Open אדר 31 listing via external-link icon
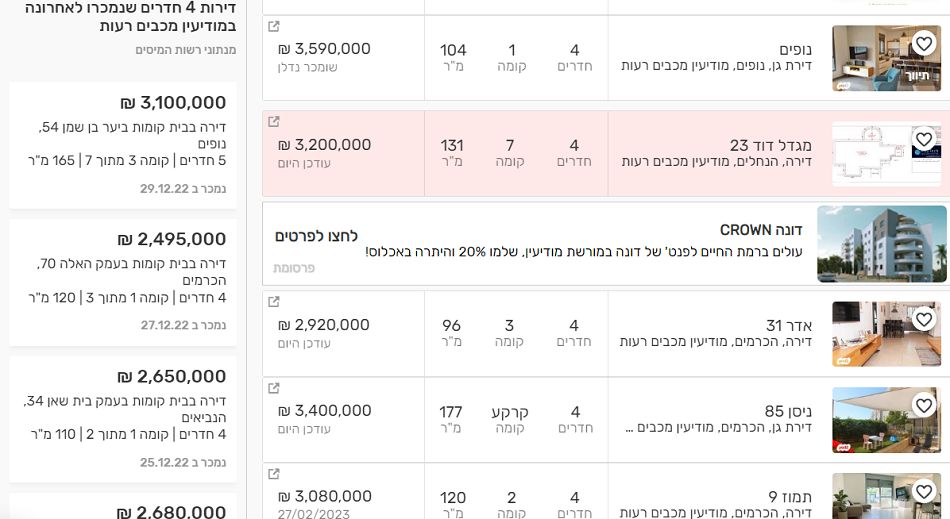 [274, 302]
